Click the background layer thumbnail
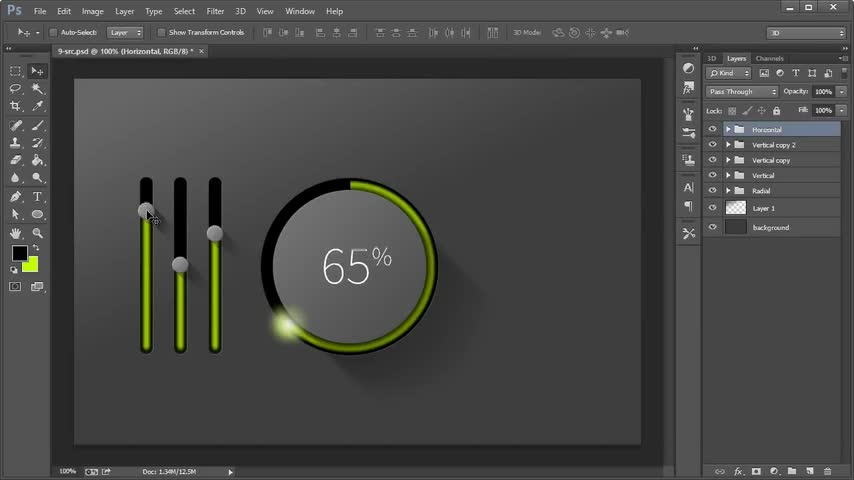Viewport: 854px width, 480px height. 736,227
